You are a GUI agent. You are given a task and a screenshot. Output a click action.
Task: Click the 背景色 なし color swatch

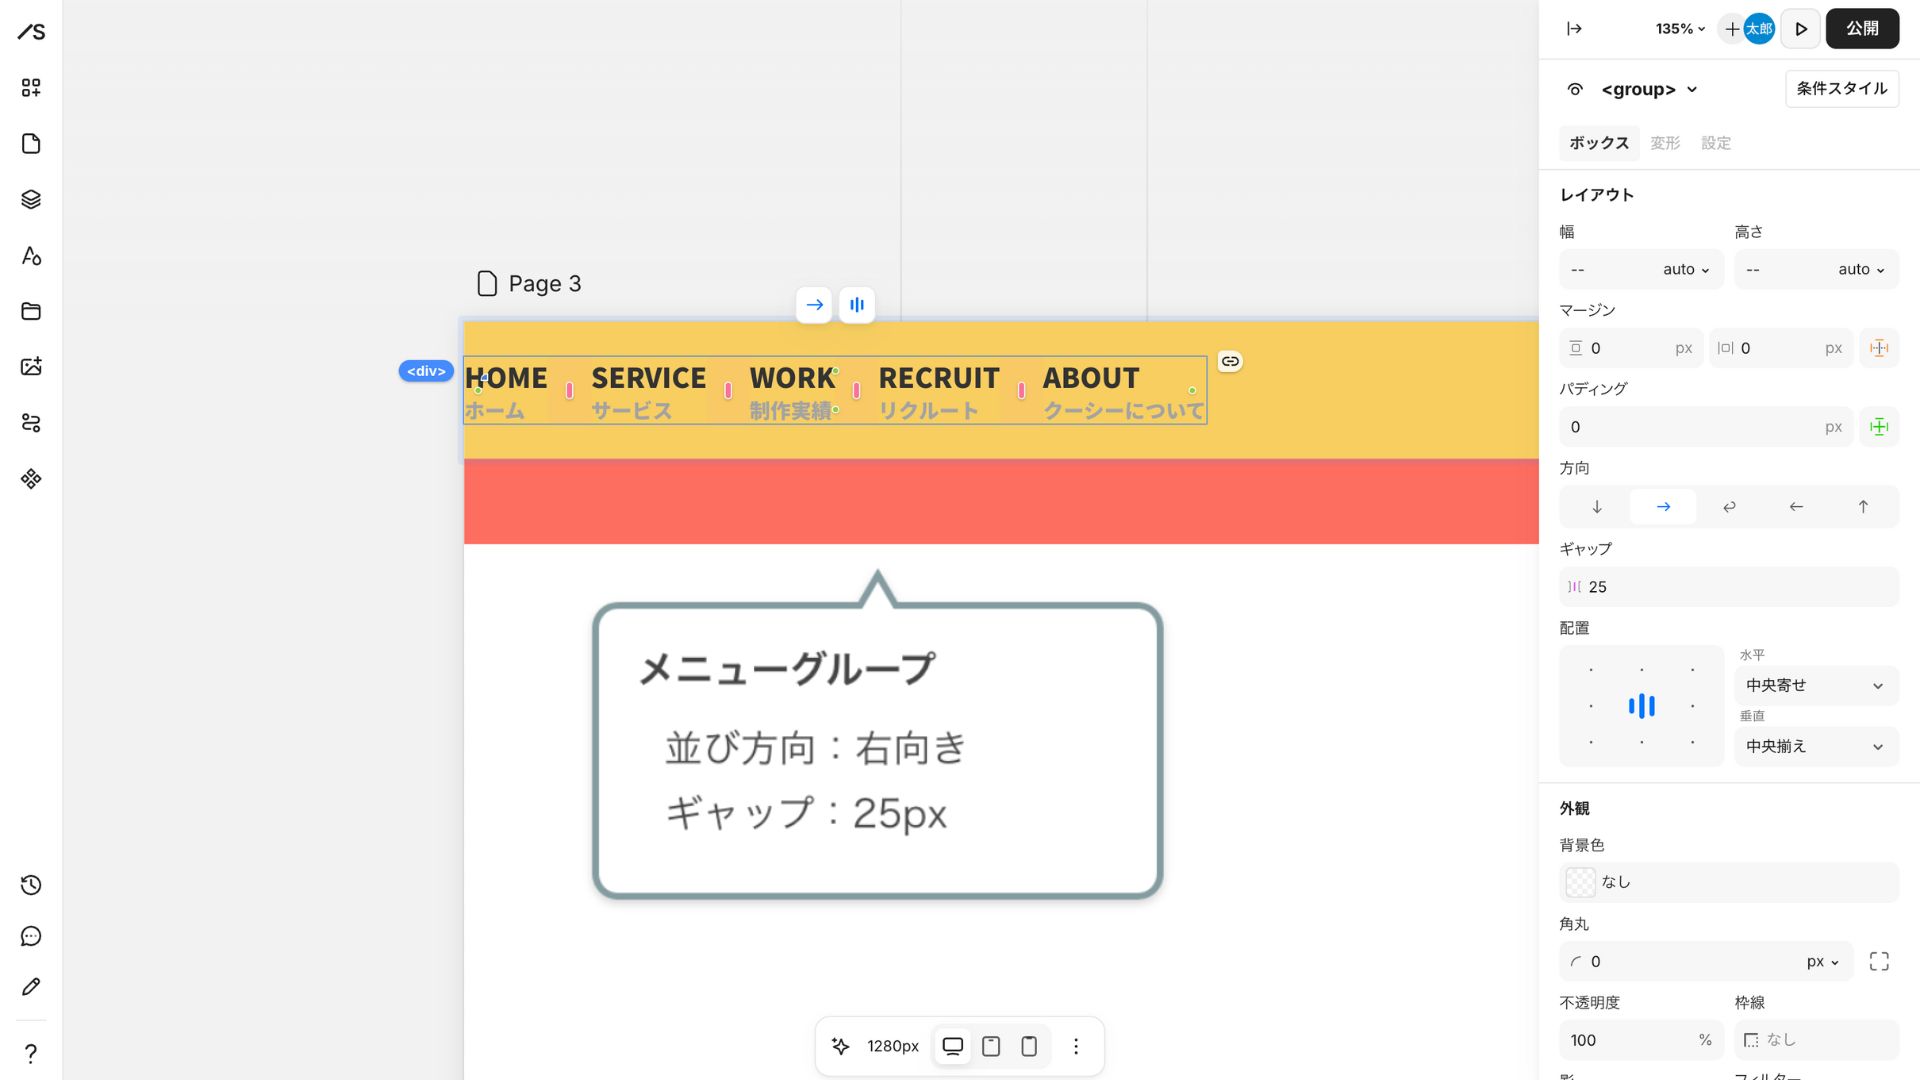[1580, 882]
